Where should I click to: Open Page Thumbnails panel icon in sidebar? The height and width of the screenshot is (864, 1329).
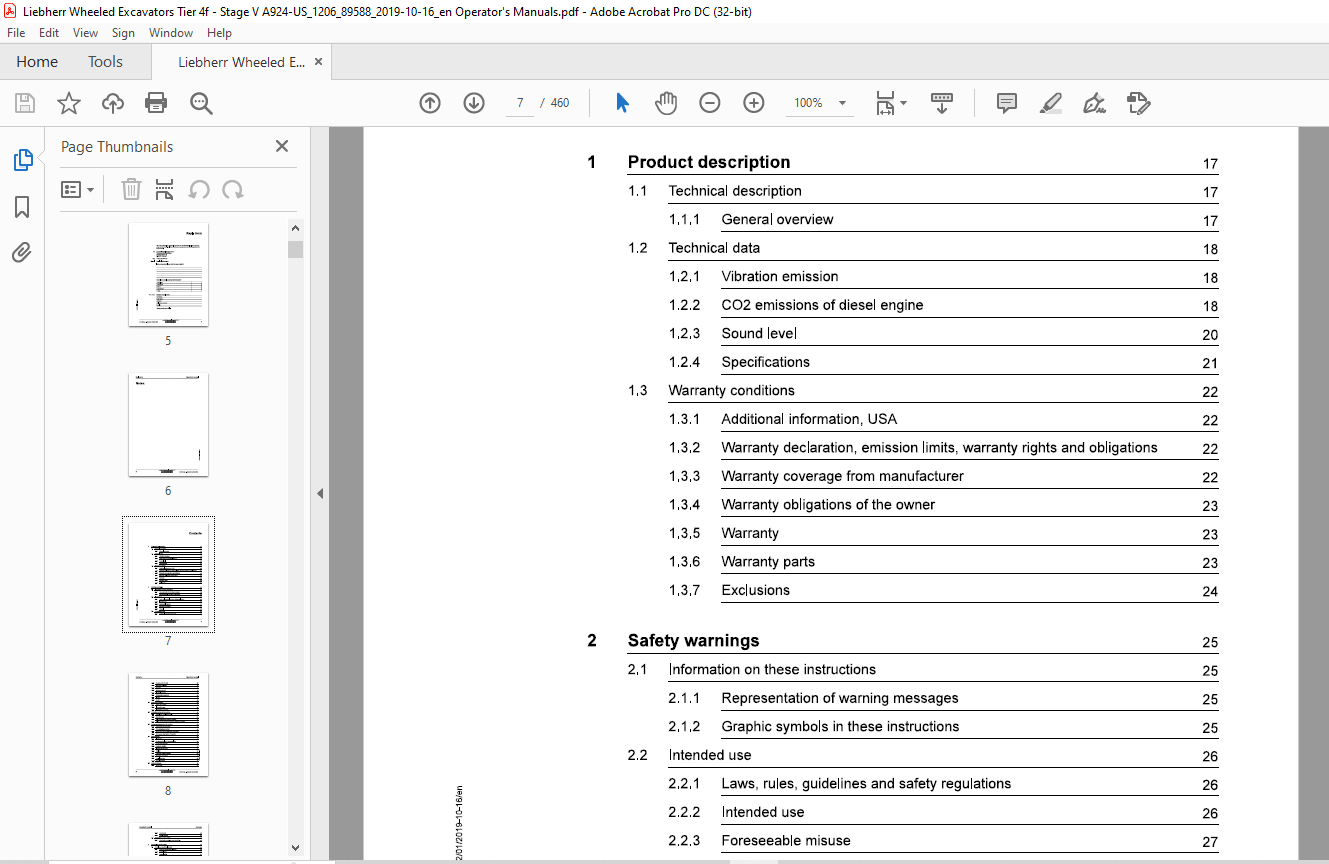pos(22,160)
